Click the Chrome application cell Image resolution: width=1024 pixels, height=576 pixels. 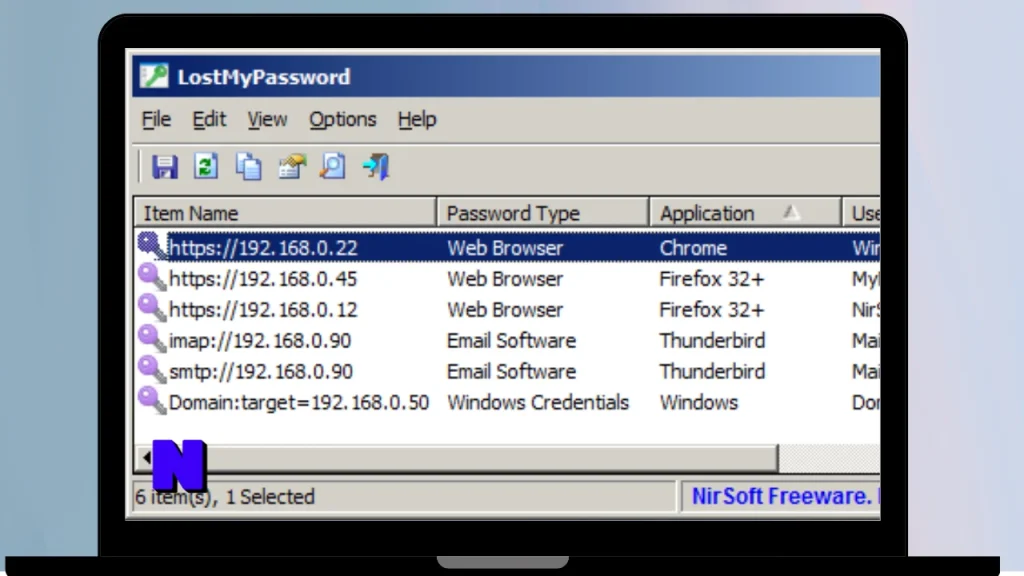tap(693, 248)
